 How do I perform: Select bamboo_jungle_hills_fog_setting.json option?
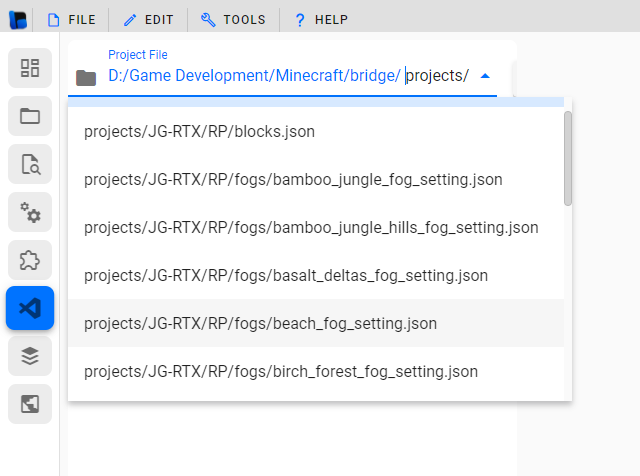click(x=316, y=227)
